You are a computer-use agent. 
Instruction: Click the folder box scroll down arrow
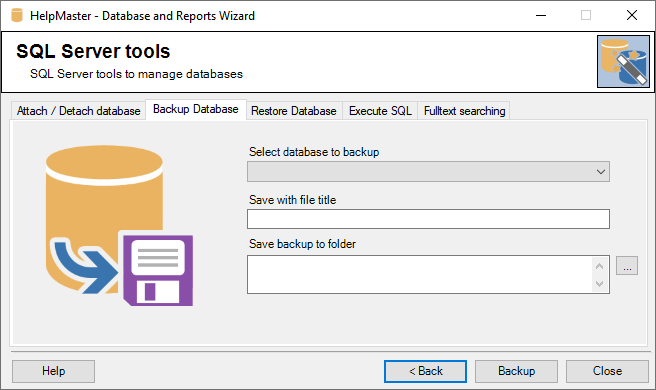click(x=600, y=284)
